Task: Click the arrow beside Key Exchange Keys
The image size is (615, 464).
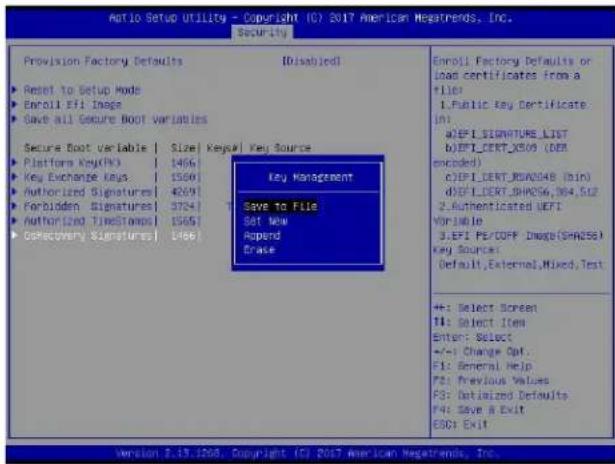Action: coord(15,177)
